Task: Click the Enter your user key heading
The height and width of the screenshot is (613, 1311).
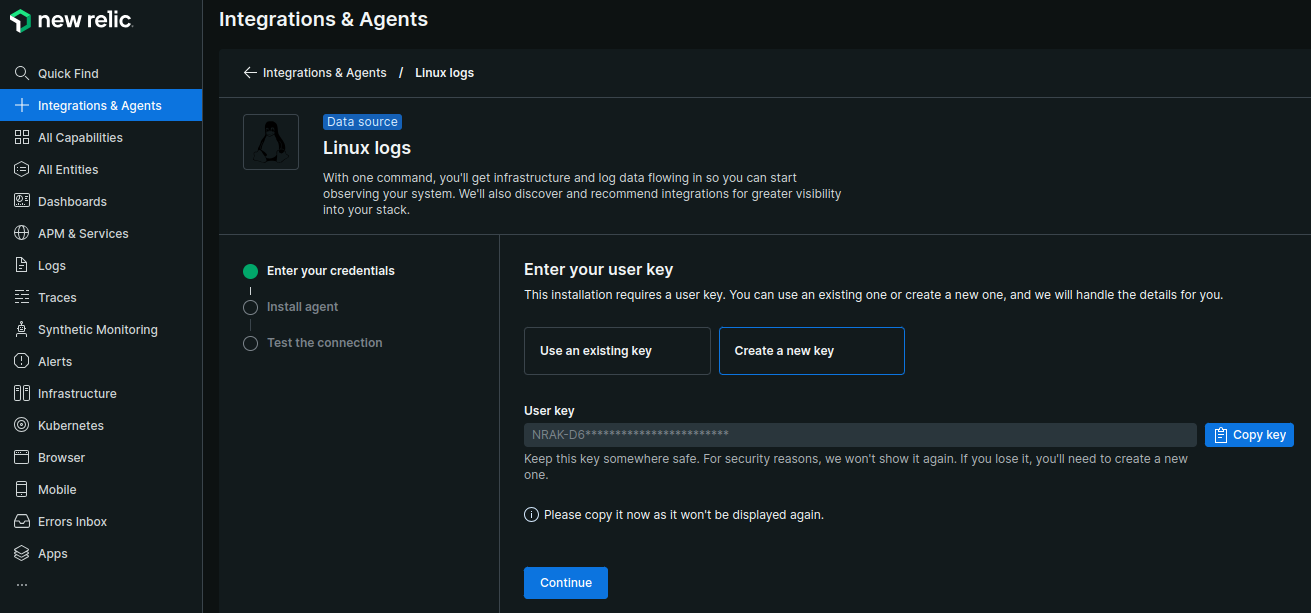Action: (x=599, y=269)
